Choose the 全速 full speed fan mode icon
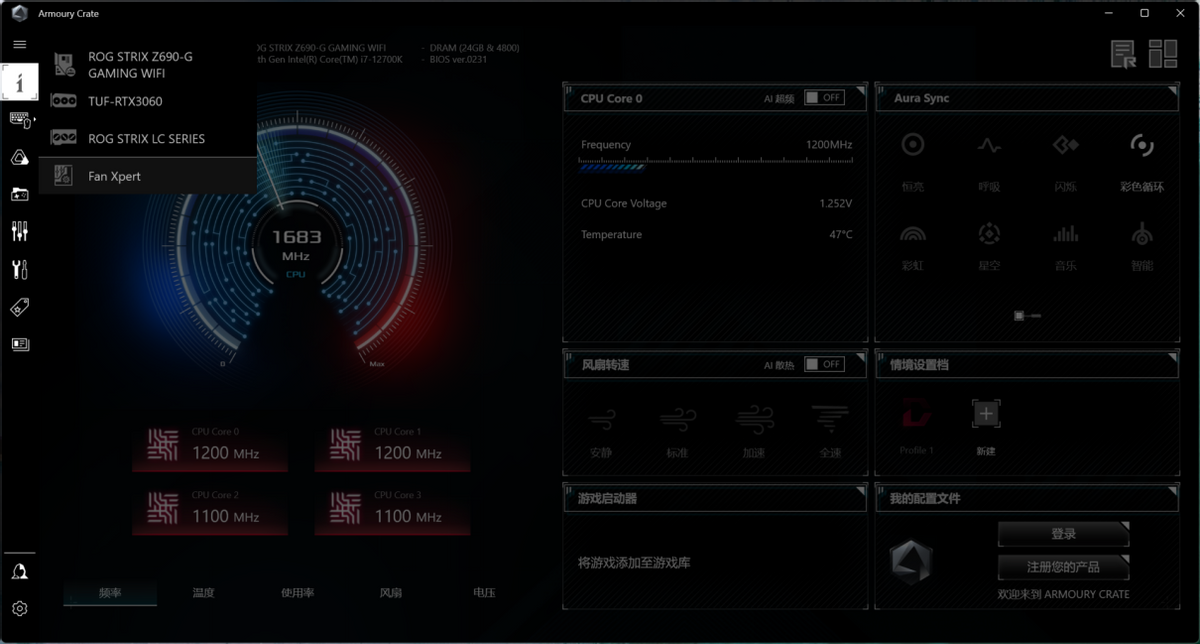 coord(830,418)
